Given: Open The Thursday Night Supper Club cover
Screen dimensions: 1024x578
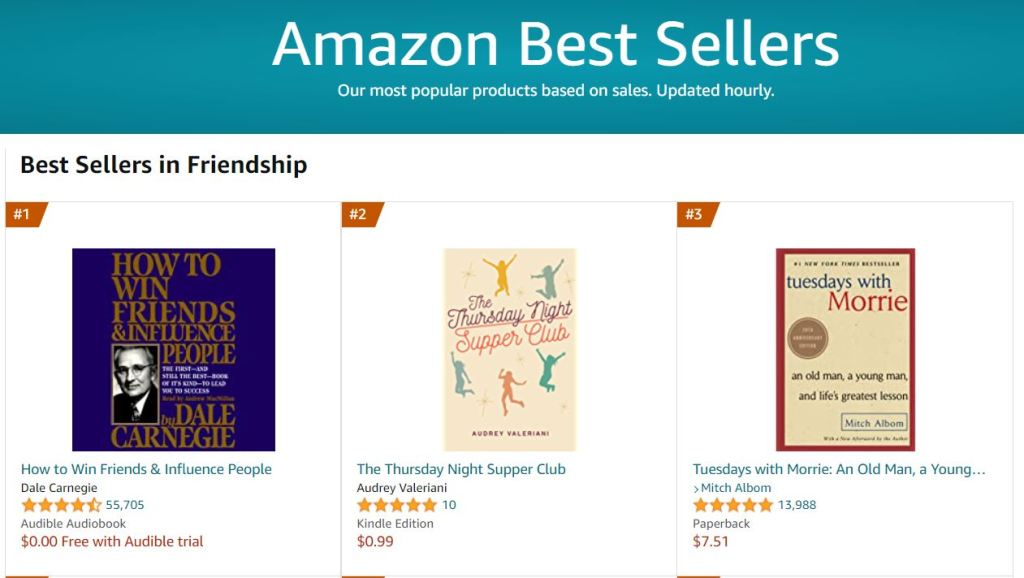Looking at the screenshot, I should (x=510, y=349).
